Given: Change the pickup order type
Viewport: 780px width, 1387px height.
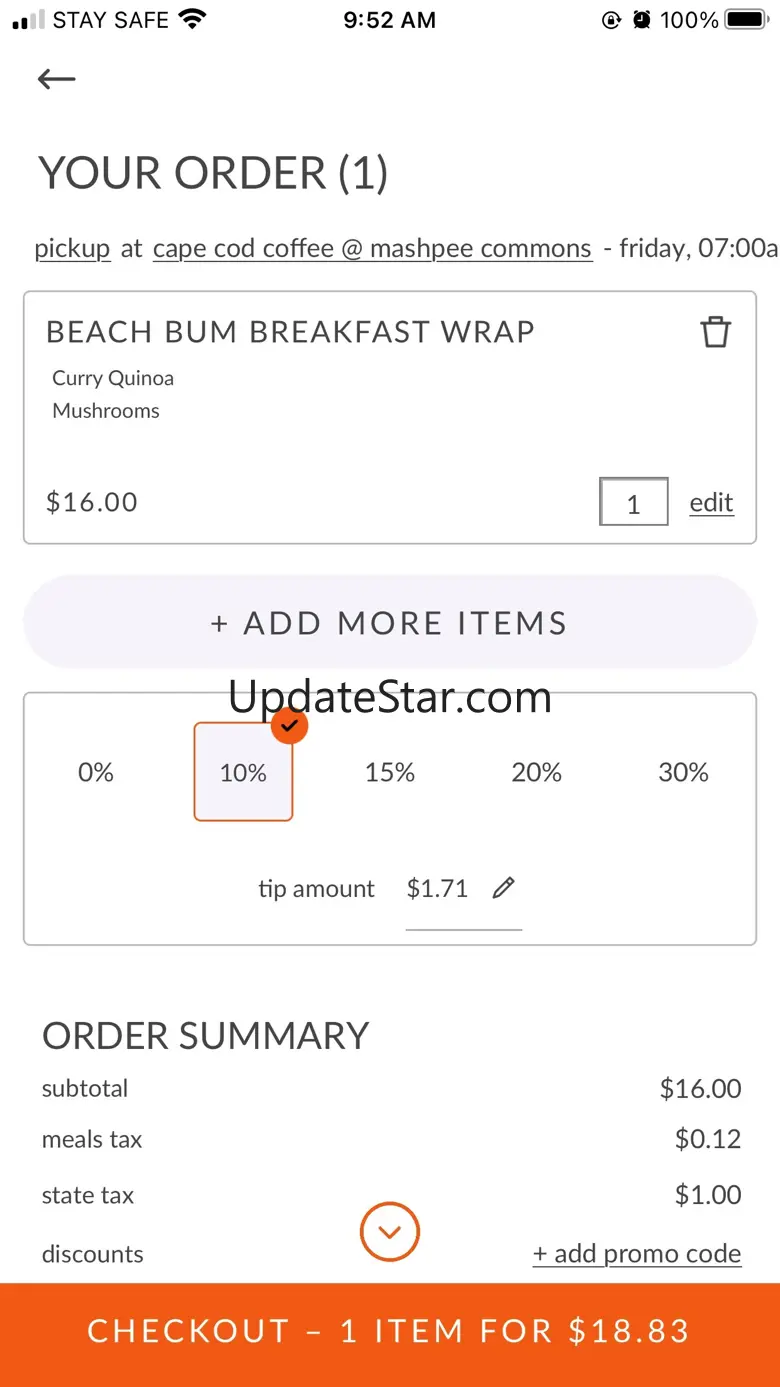Looking at the screenshot, I should [x=72, y=248].
